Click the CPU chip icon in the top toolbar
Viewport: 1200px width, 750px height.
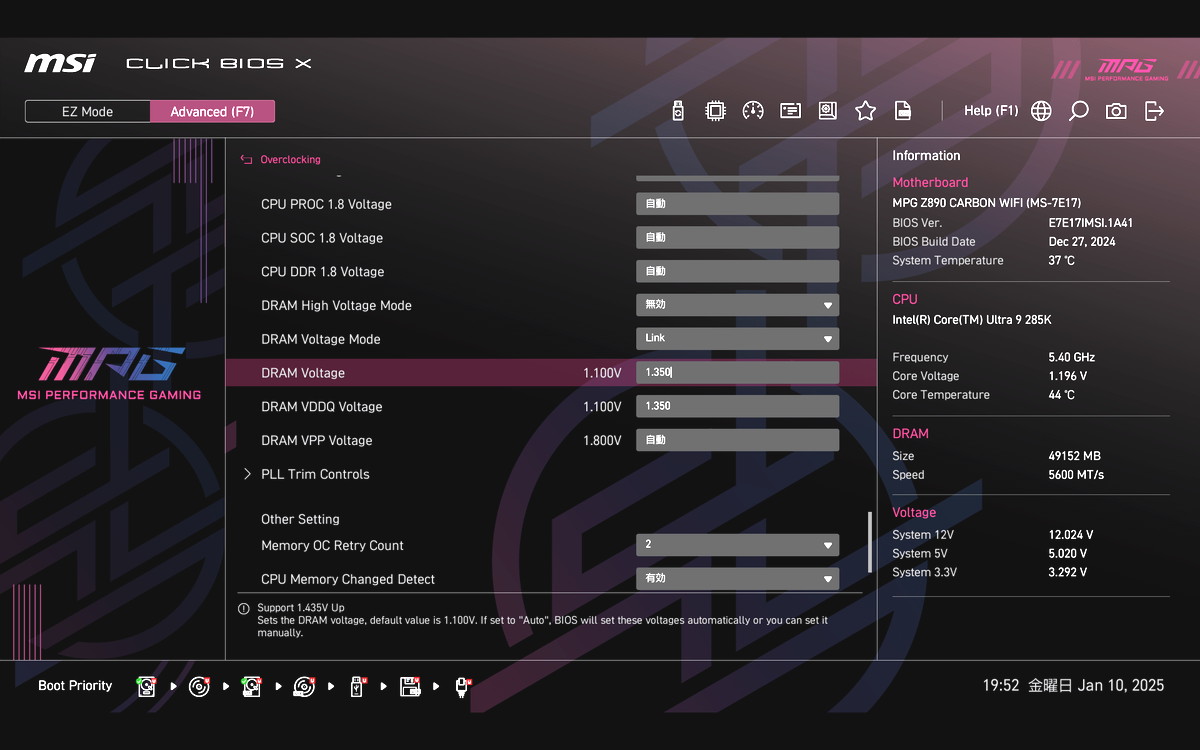[x=715, y=111]
